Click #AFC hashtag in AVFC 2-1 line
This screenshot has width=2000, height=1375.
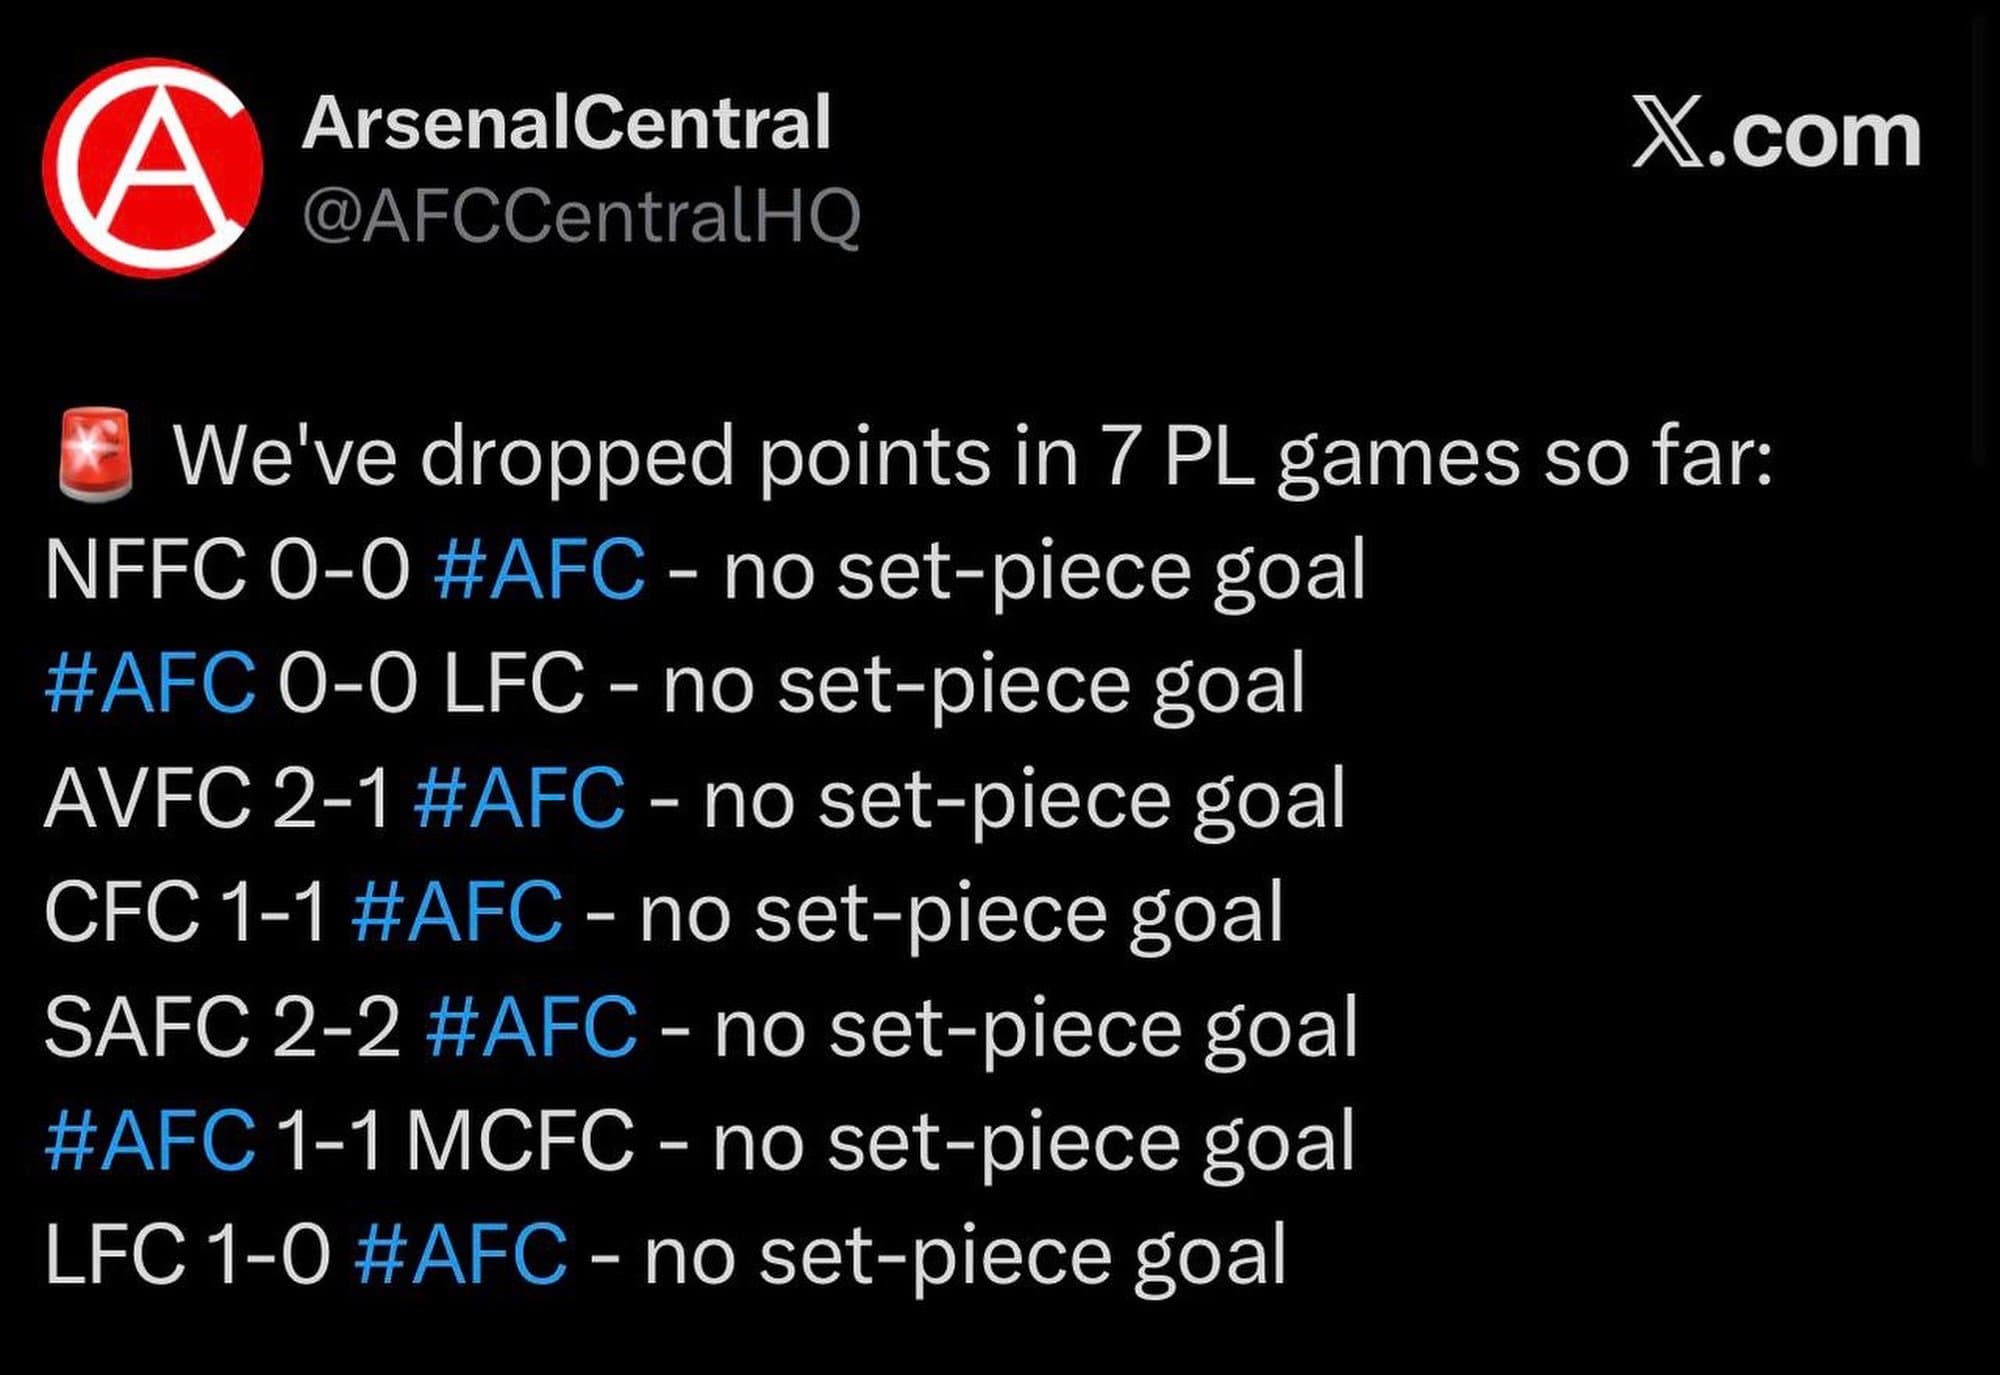click(520, 798)
